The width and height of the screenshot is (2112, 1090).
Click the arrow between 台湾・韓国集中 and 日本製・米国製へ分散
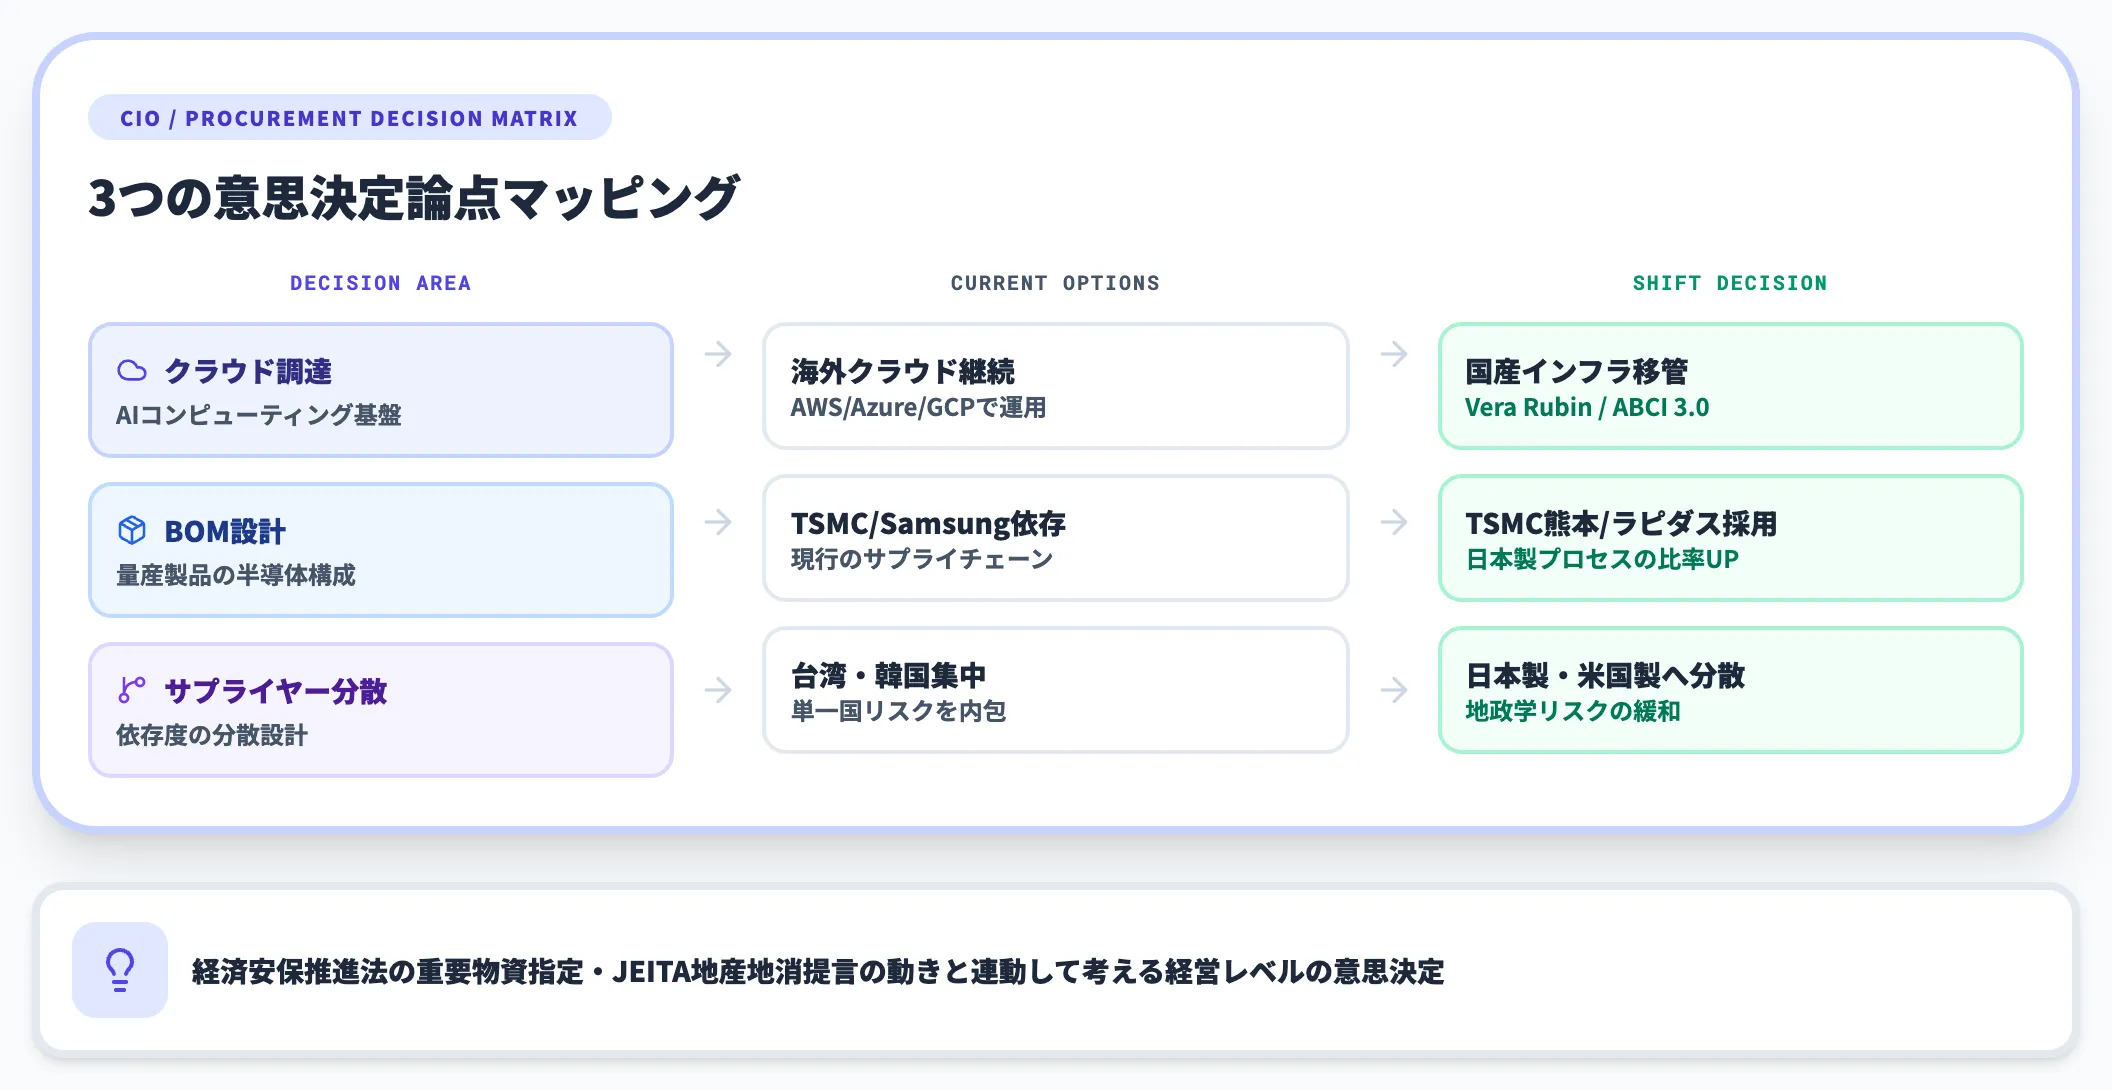tap(1394, 690)
